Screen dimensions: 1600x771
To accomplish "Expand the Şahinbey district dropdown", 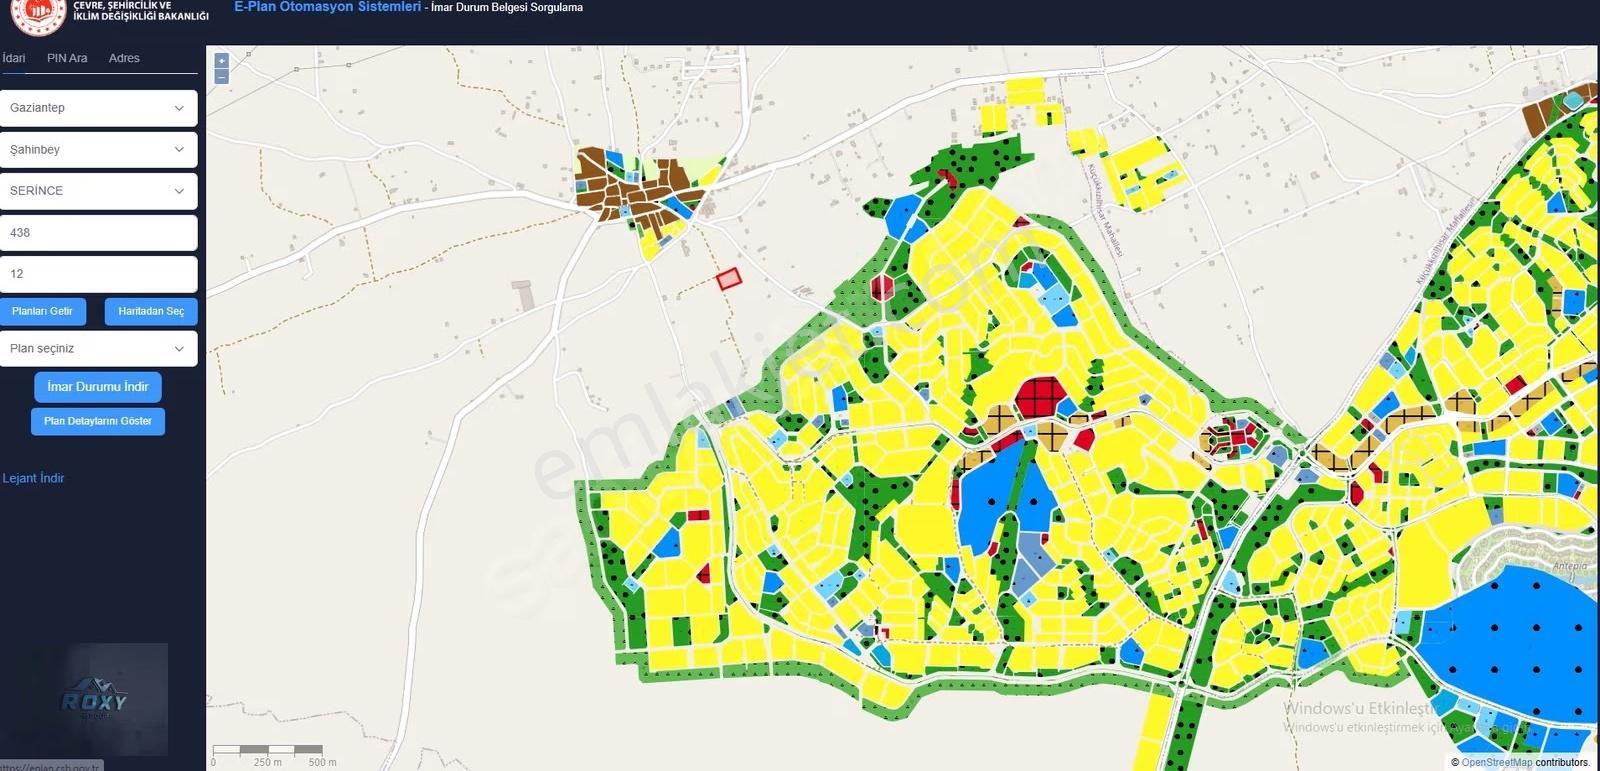I will coord(98,150).
